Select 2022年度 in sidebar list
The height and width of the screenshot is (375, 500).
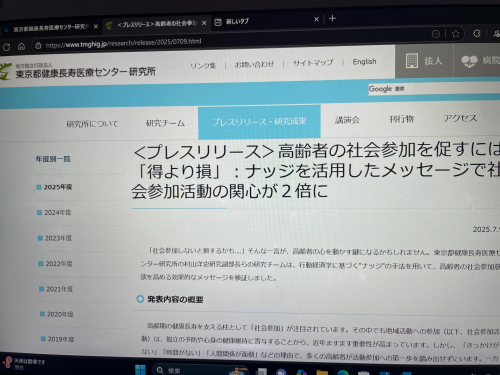58,264
